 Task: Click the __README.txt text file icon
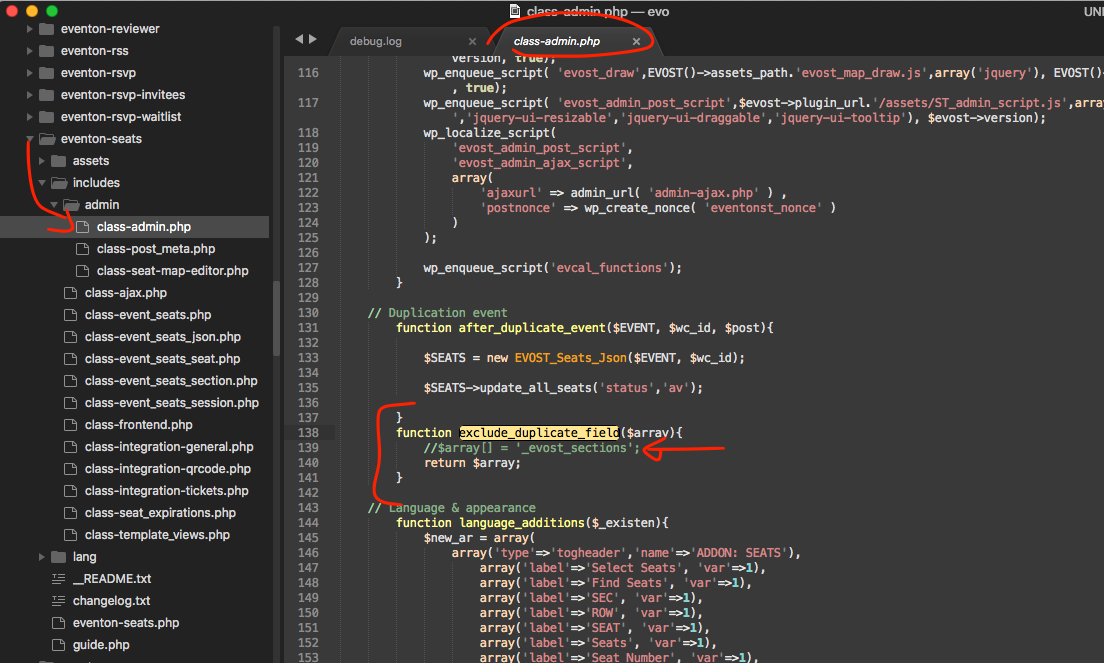[58, 579]
